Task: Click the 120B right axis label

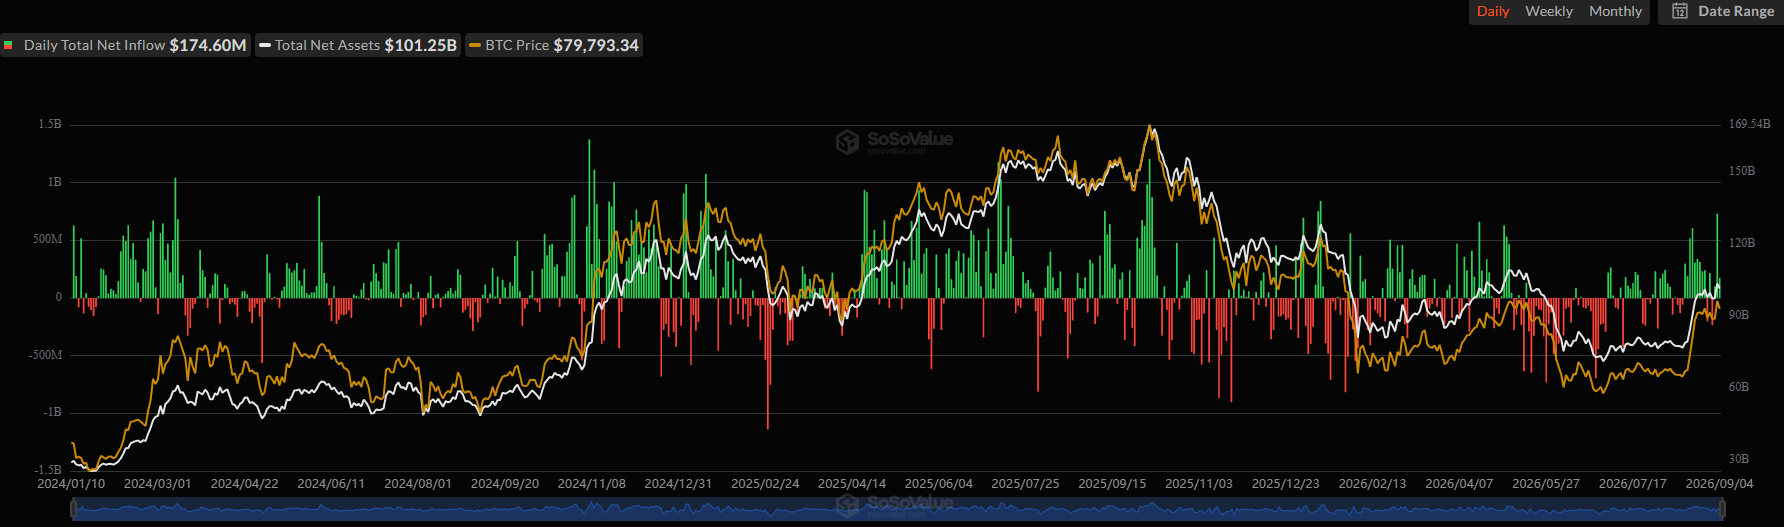Action: coord(1742,243)
